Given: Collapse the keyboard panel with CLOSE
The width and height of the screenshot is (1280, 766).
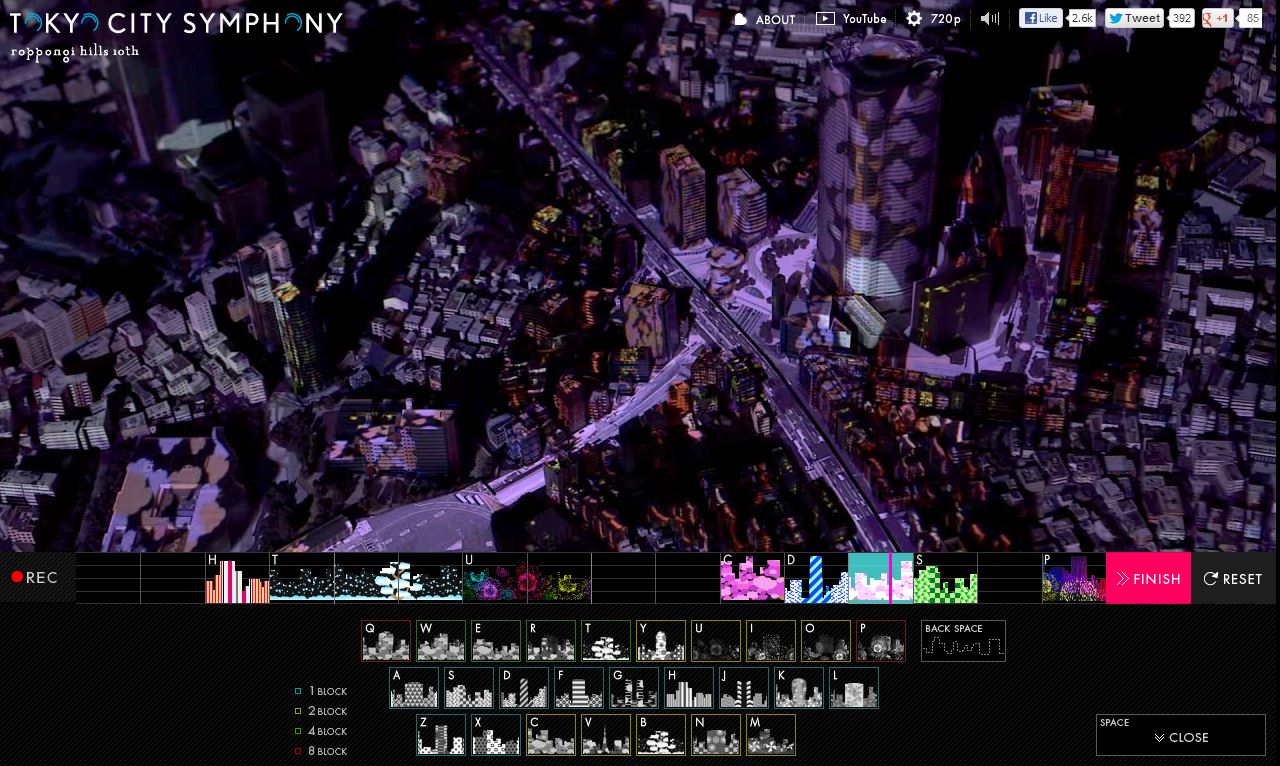Looking at the screenshot, I should (x=1181, y=737).
